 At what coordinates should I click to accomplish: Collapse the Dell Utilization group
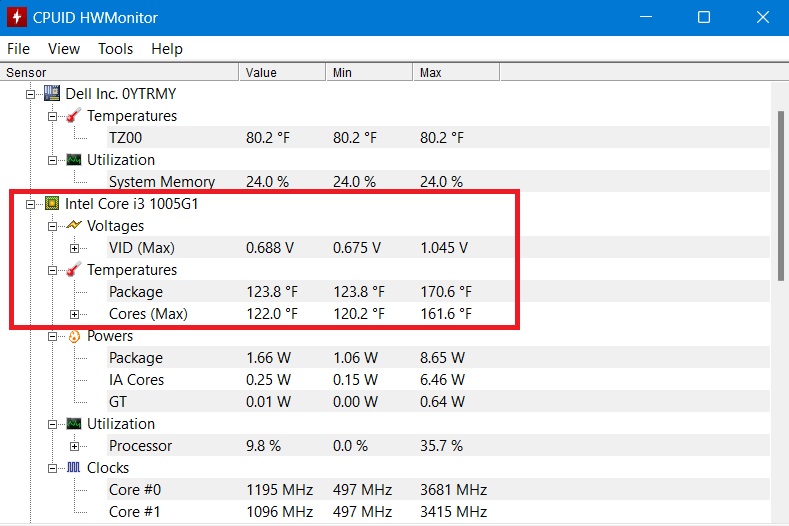[x=52, y=161]
